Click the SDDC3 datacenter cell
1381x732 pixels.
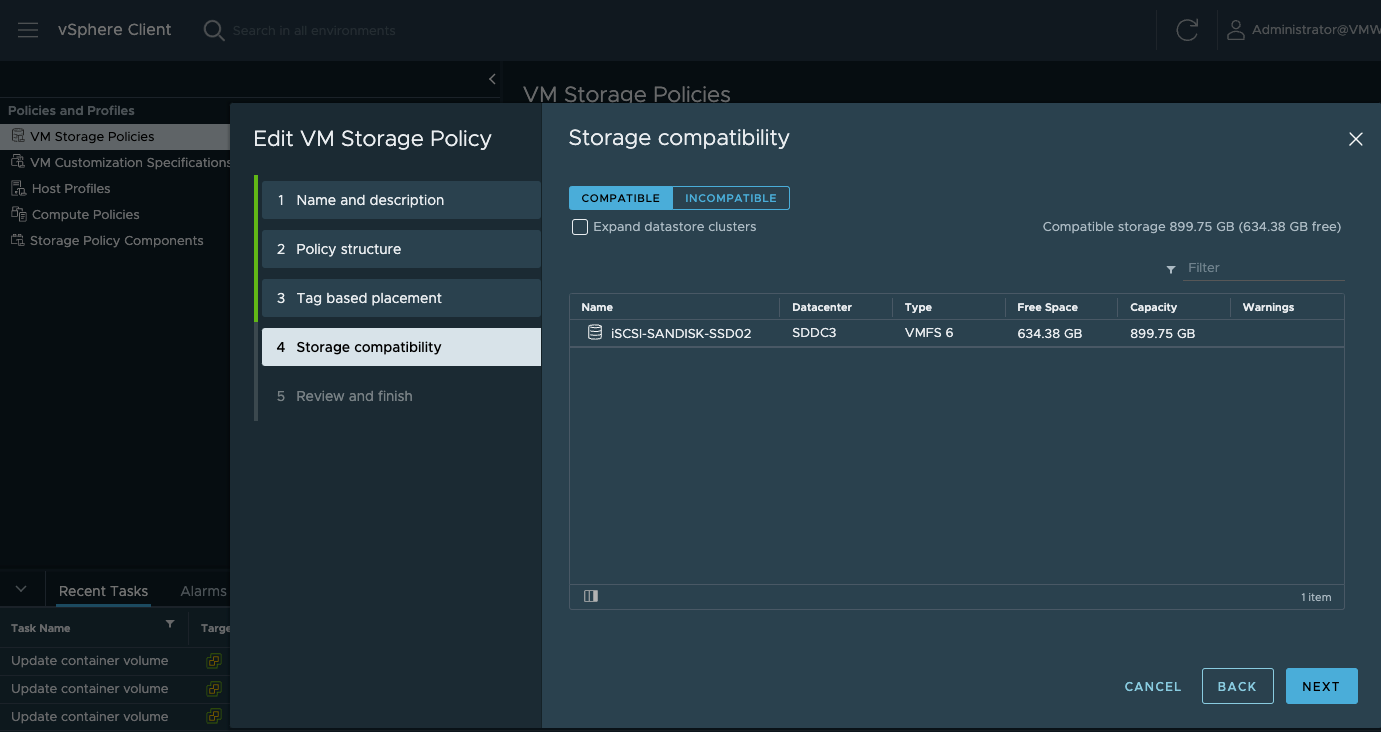812,333
